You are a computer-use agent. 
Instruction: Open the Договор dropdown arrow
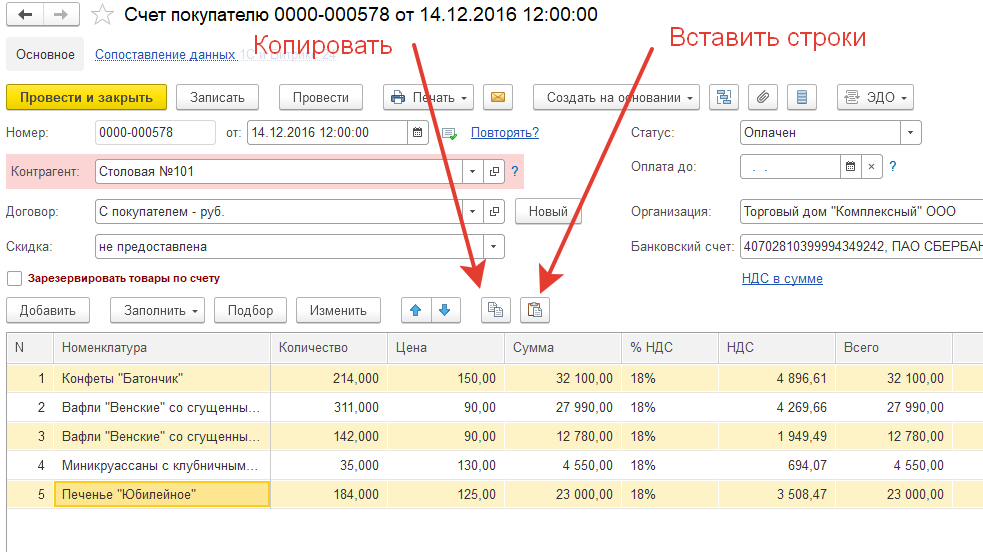[473, 212]
